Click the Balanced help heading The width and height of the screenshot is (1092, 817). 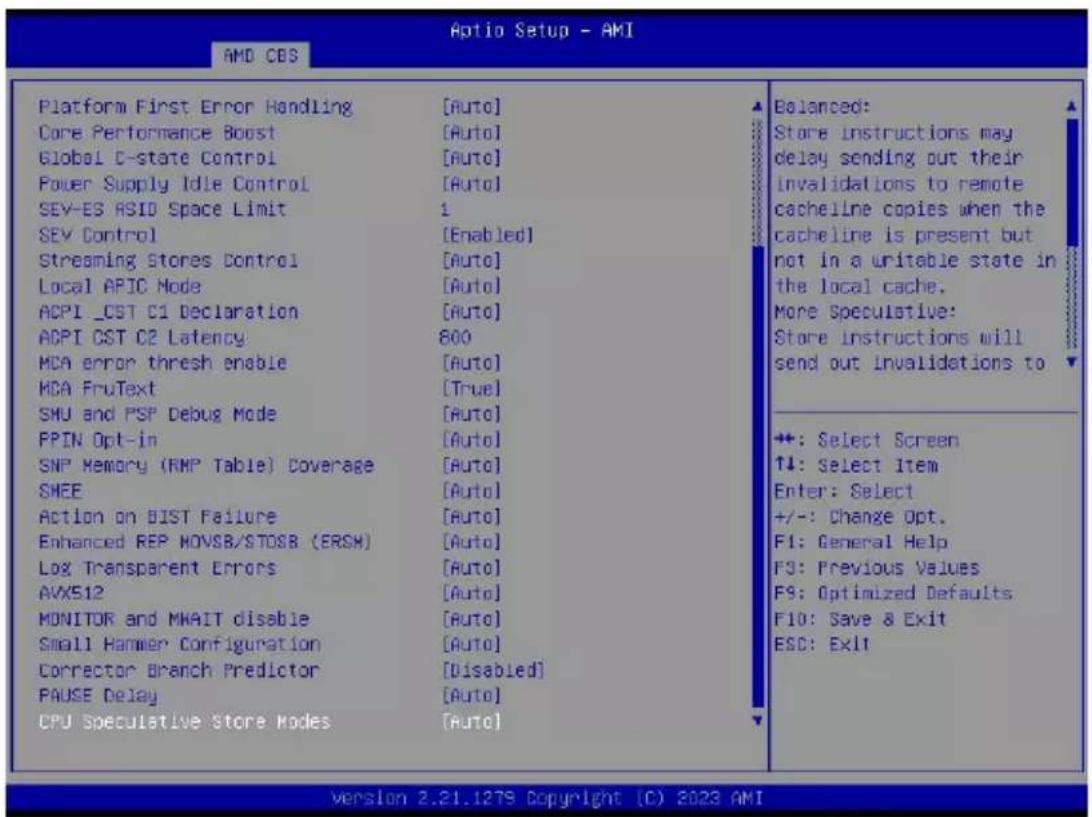click(822, 107)
